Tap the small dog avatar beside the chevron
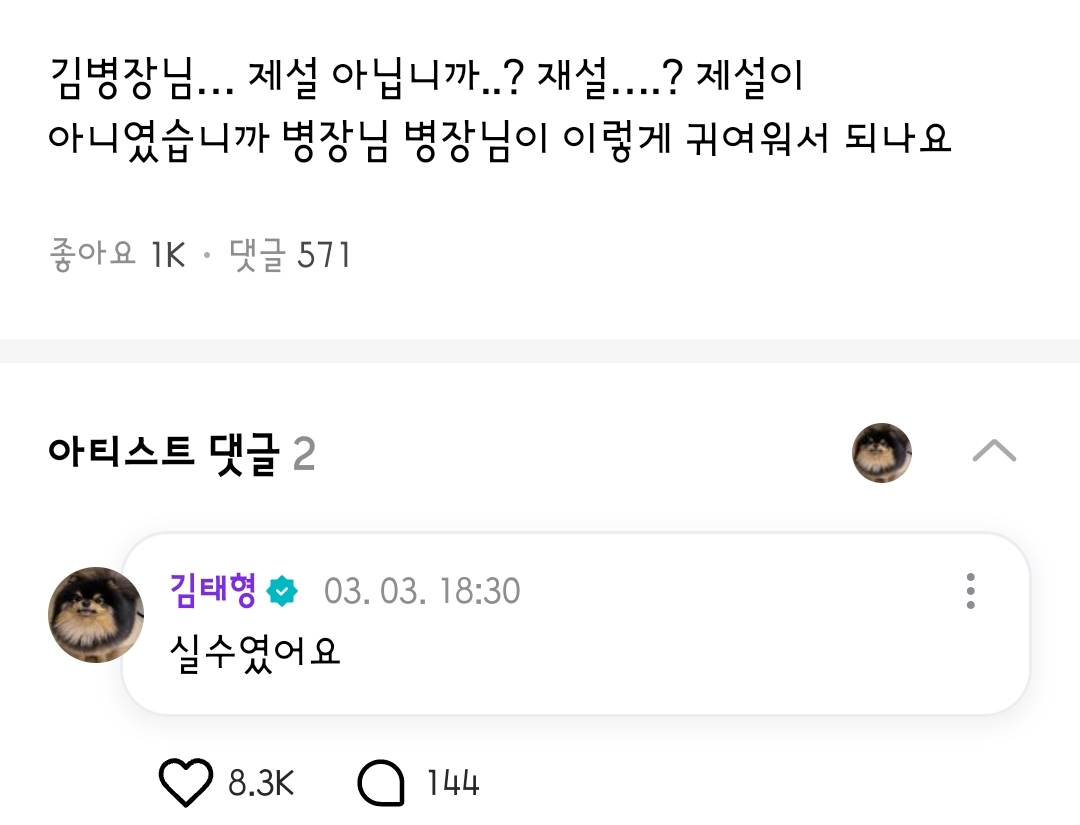This screenshot has width=1080, height=825. point(882,453)
